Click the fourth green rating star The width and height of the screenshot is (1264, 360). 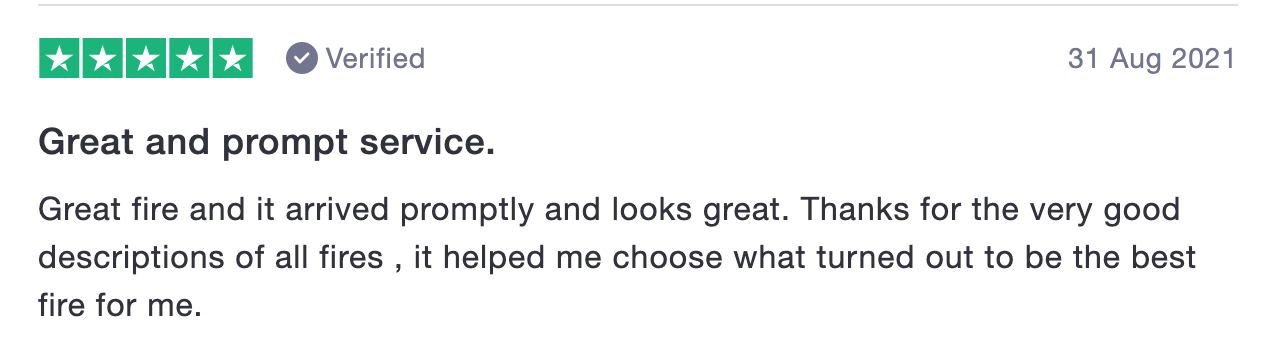pyautogui.click(x=189, y=59)
